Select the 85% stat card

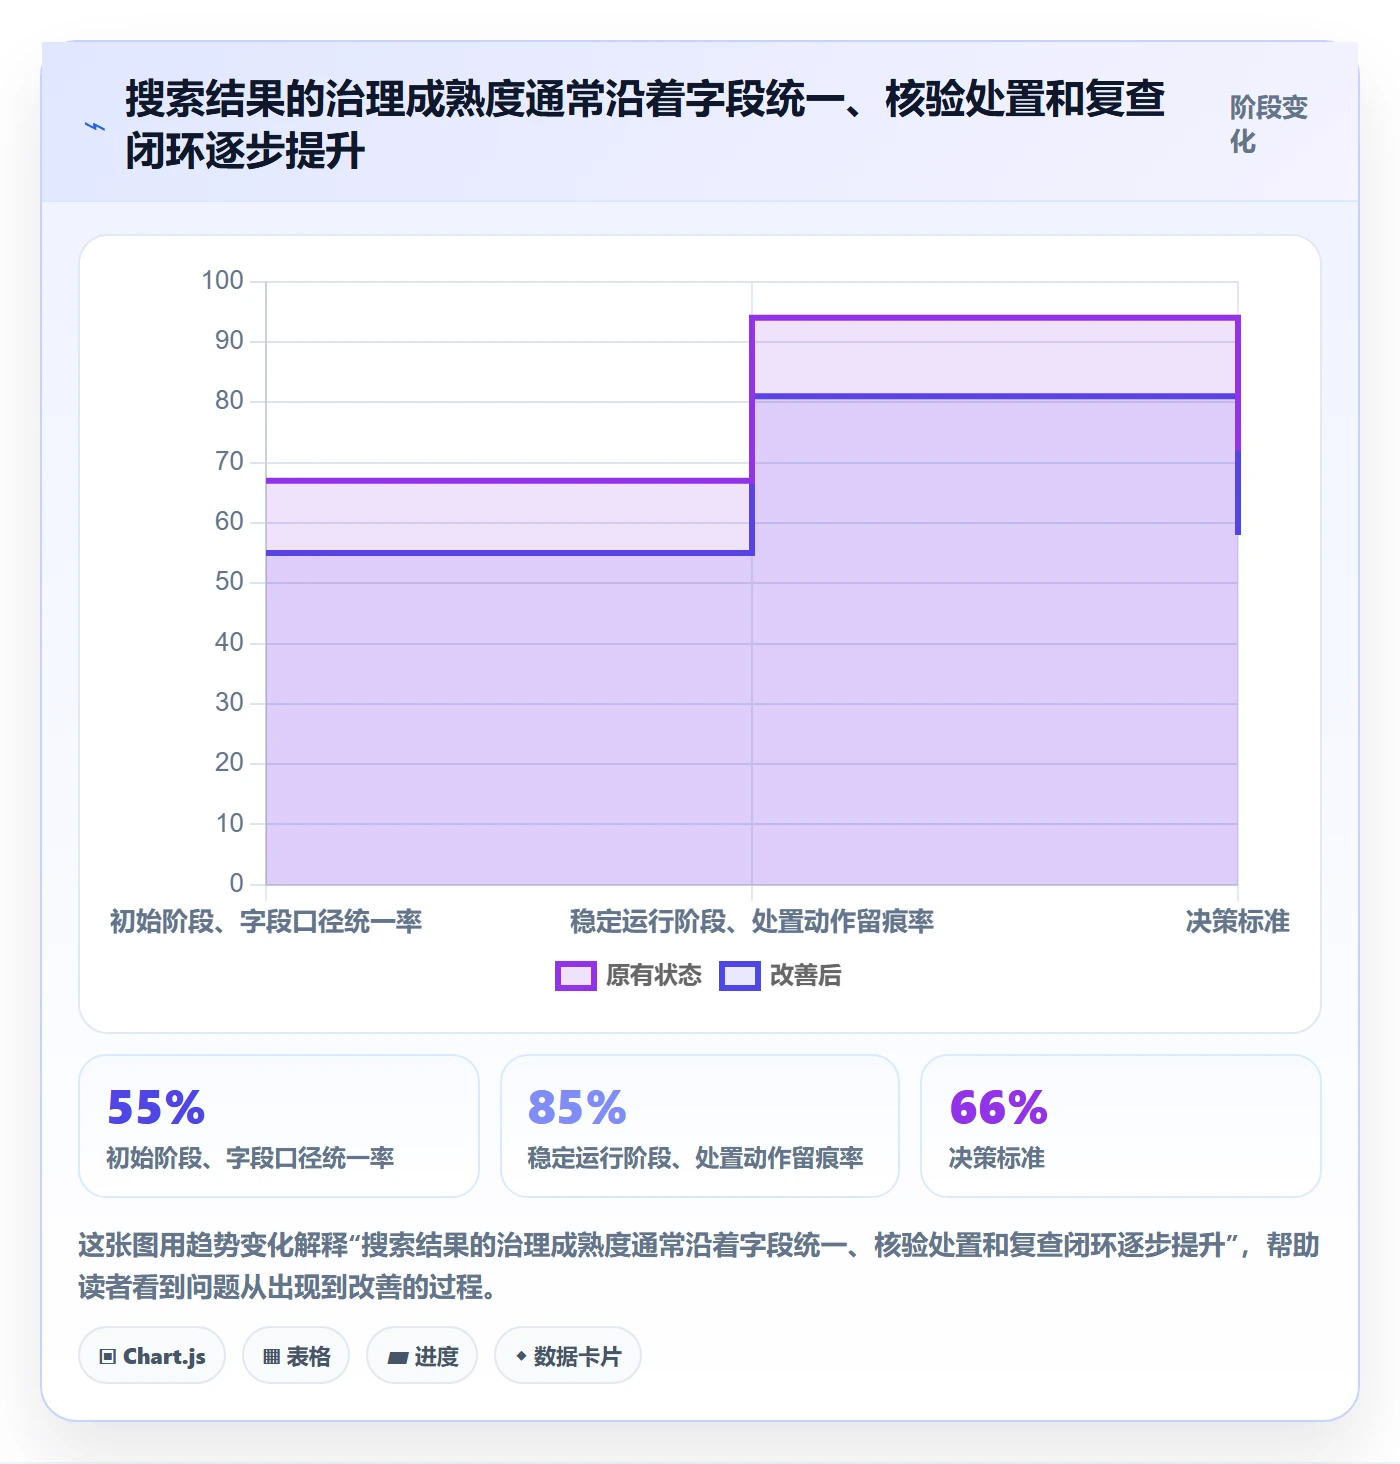(700, 1126)
